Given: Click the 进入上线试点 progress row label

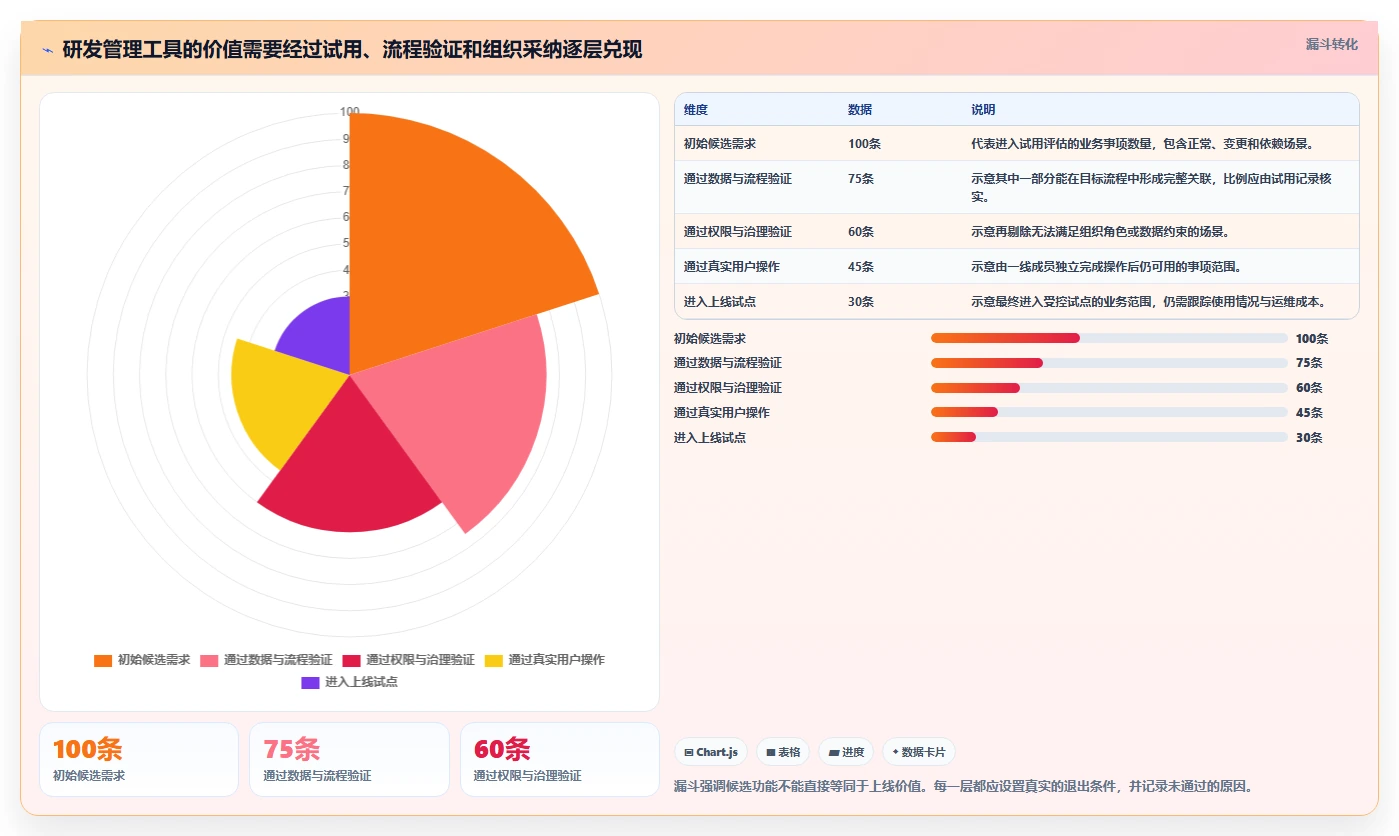Looking at the screenshot, I should [x=710, y=438].
